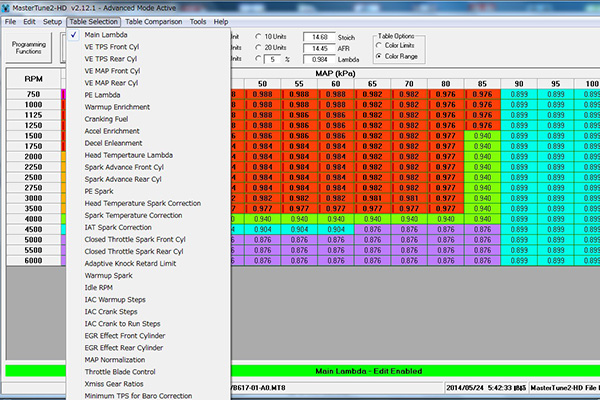This screenshot has width=600, height=400.
Task: Open the File menu
Action: coord(11,21)
